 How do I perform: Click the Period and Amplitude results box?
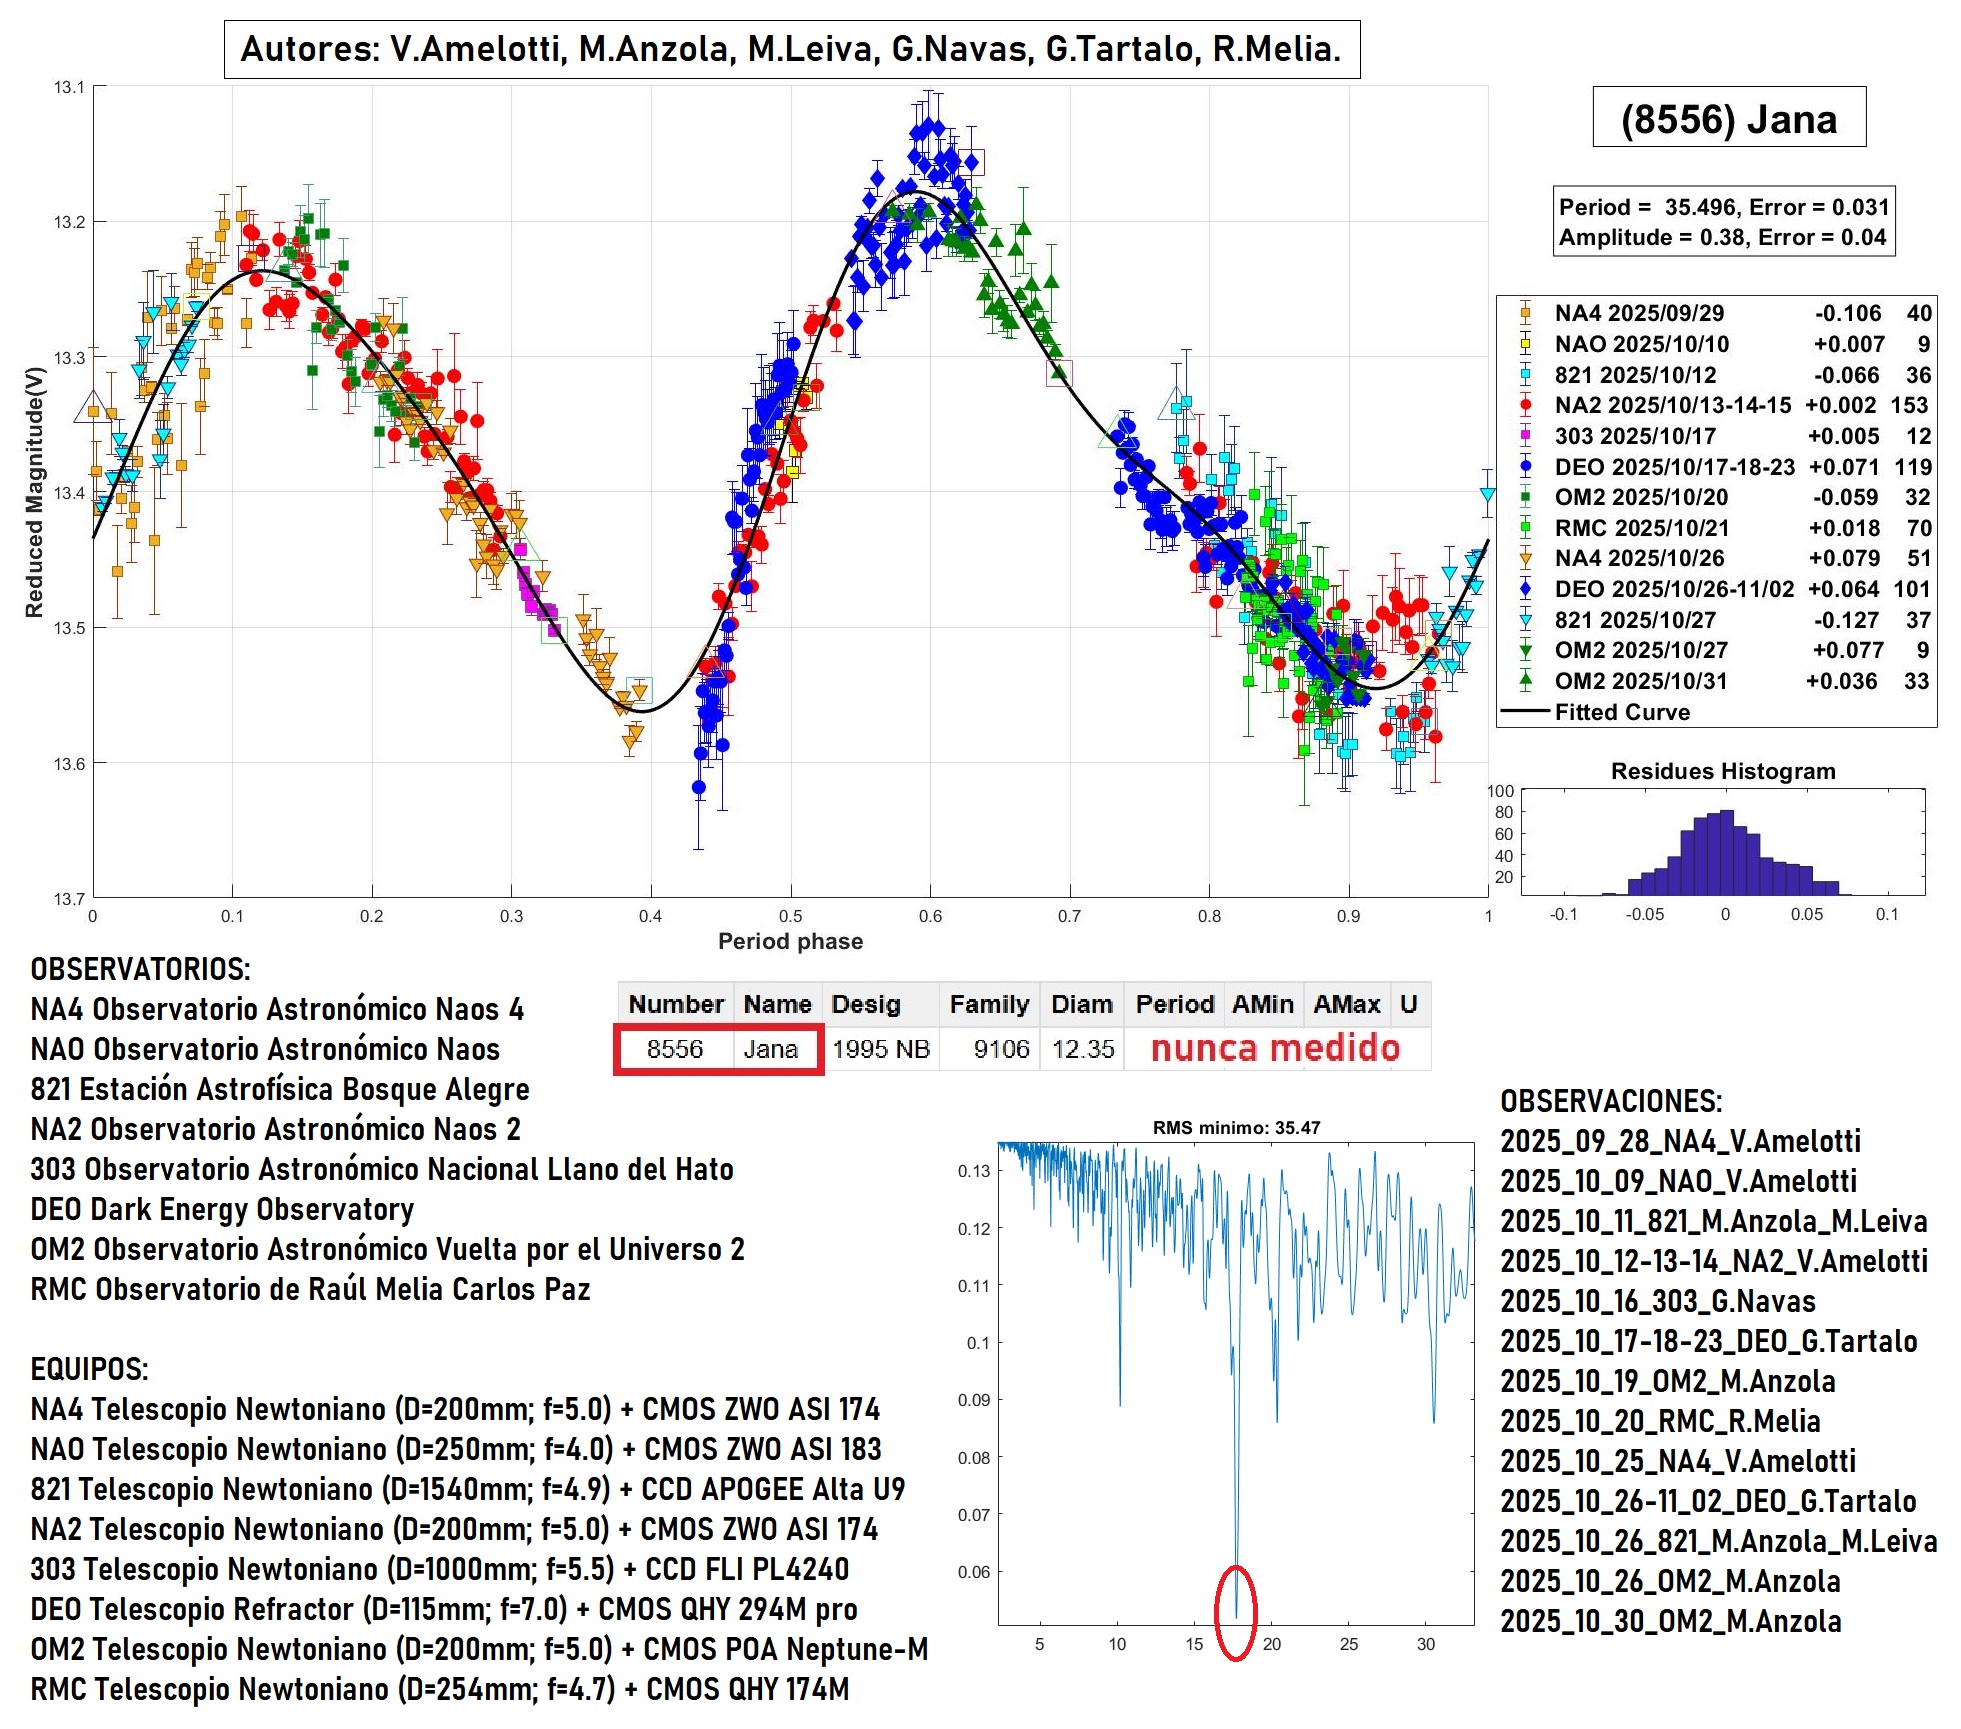tap(1723, 222)
